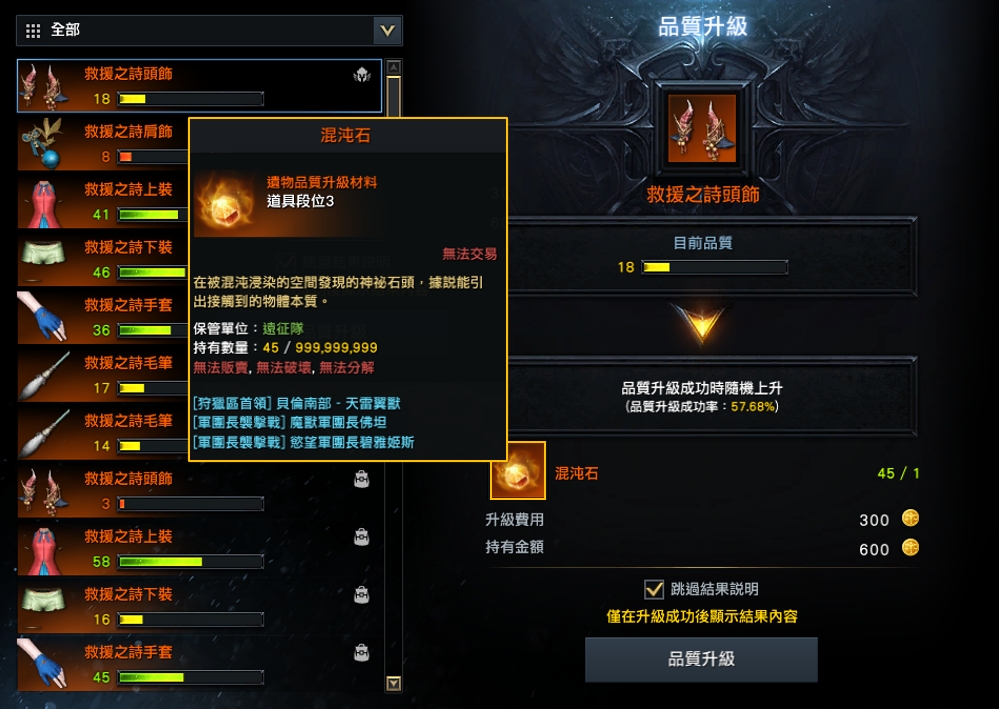Select 救援之詩上裝 with quality 41
The height and width of the screenshot is (709, 999).
click(x=104, y=201)
